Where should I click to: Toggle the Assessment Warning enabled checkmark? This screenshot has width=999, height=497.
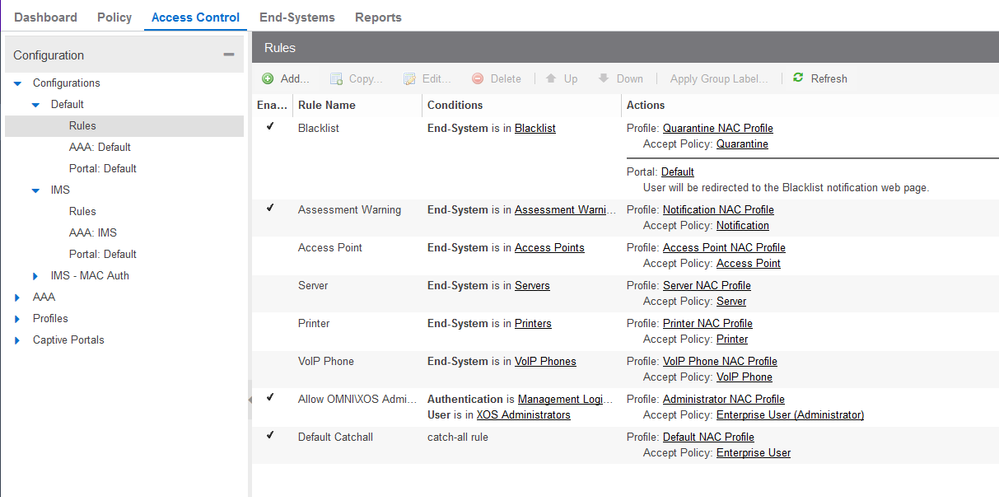(x=270, y=209)
